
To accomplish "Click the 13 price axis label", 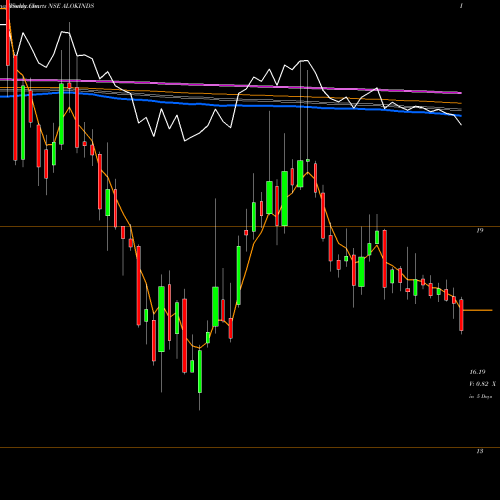I will [480, 451].
